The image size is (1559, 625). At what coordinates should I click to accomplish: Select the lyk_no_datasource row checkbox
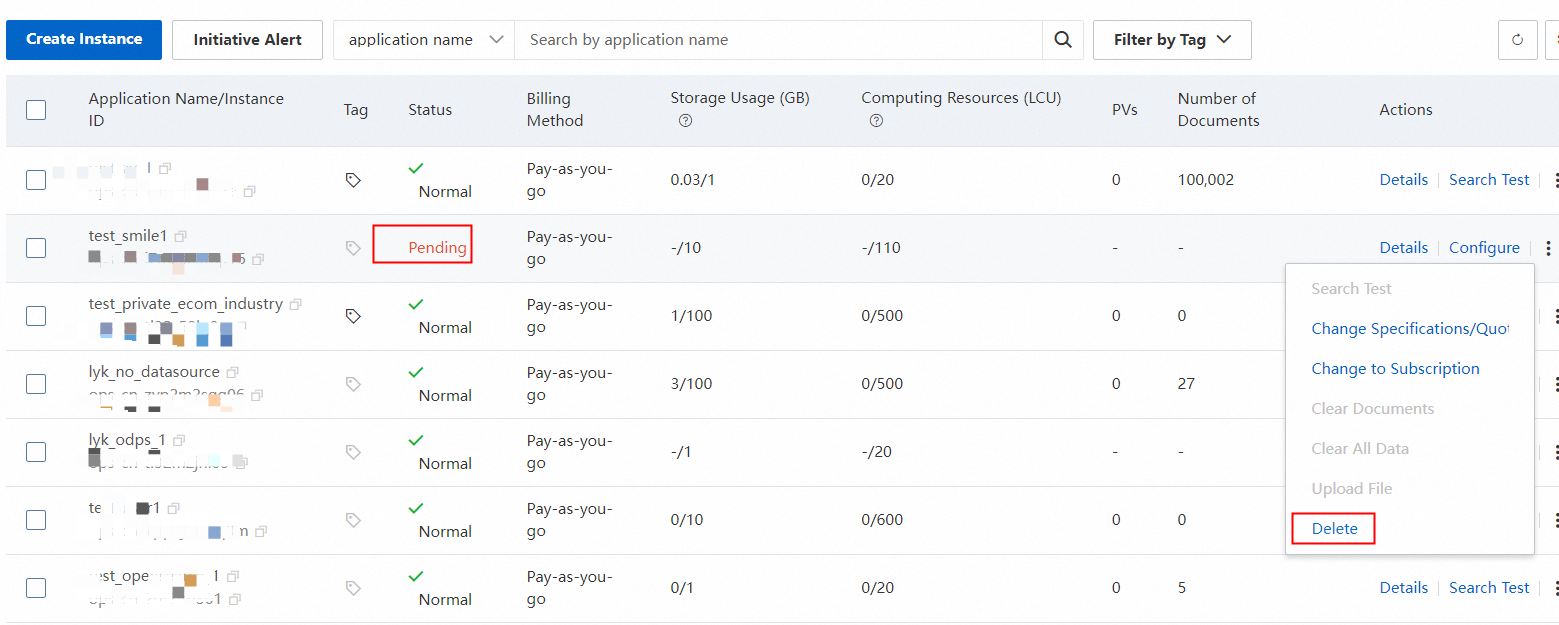(36, 384)
